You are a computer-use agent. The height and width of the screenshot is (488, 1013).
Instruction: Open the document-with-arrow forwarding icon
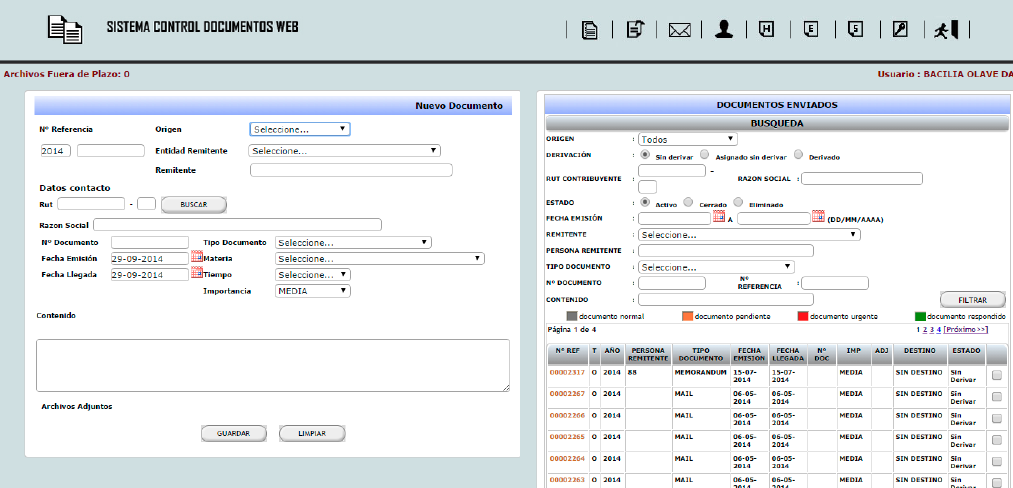point(636,29)
